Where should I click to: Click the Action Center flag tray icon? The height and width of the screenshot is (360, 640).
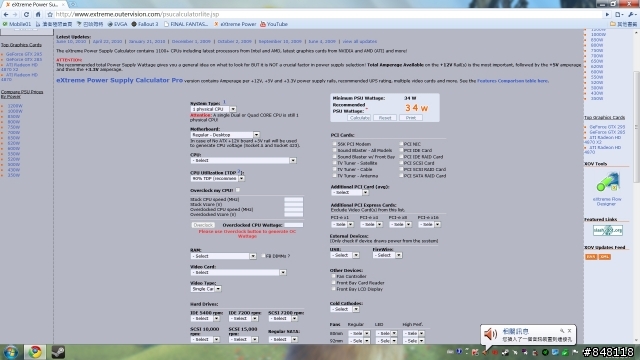pos(575,352)
